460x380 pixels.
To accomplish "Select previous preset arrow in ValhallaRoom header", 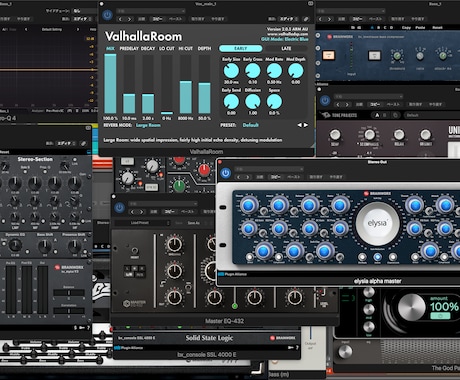I will [x=121, y=19].
